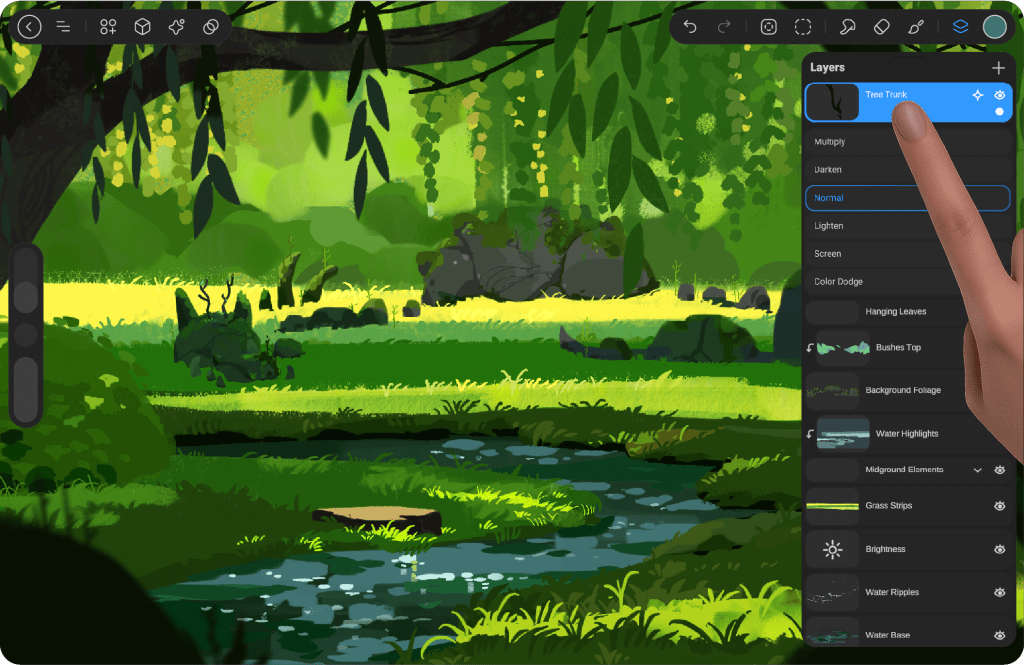Add a new layer with plus button
The width and height of the screenshot is (1024, 665).
[998, 68]
